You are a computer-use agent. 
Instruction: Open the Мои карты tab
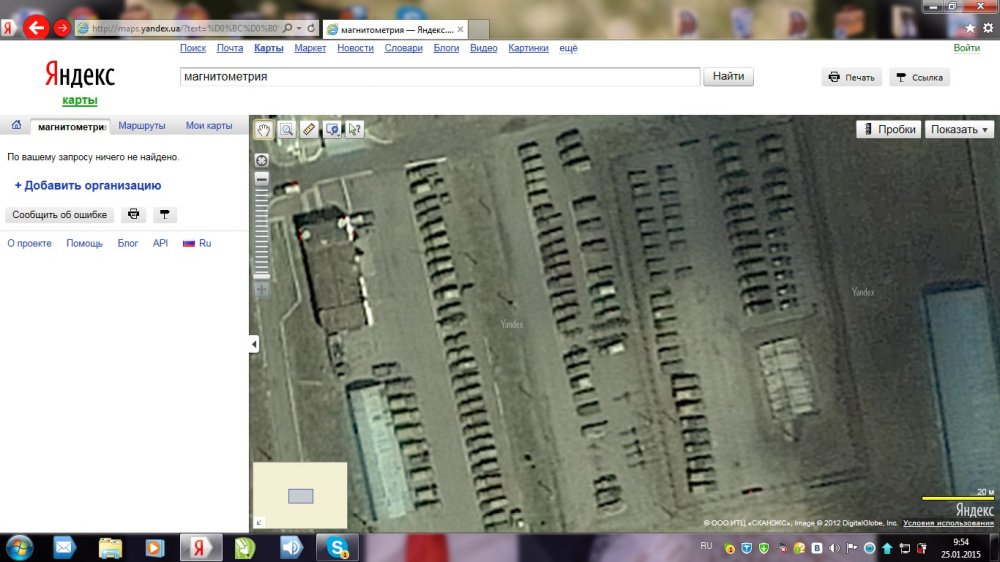point(209,126)
